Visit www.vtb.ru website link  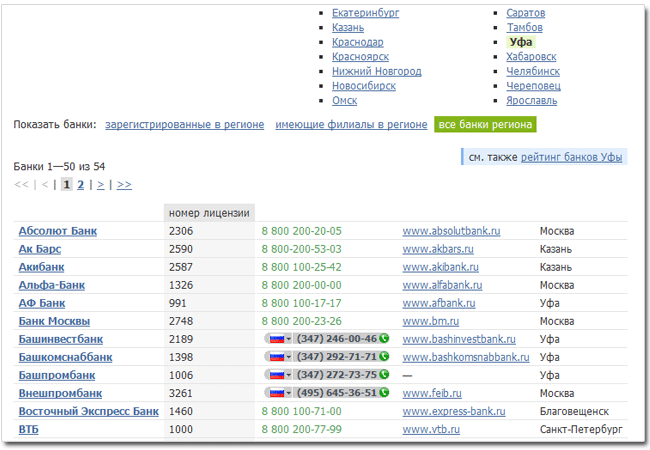point(431,430)
